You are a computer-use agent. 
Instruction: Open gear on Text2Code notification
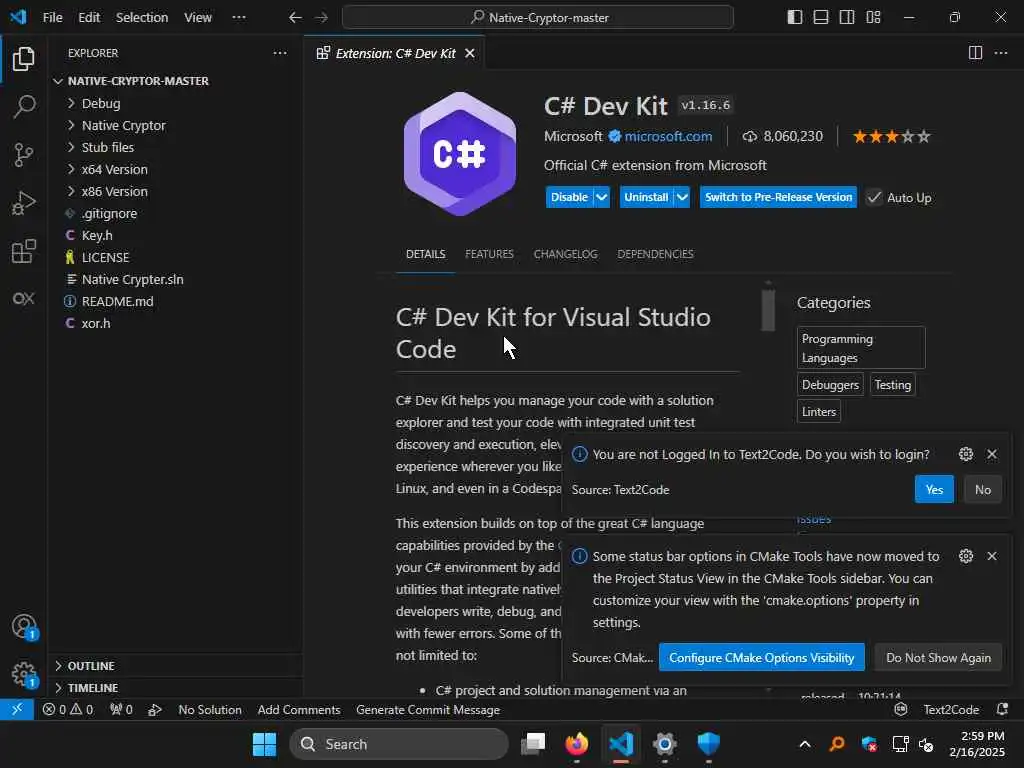pyautogui.click(x=966, y=454)
